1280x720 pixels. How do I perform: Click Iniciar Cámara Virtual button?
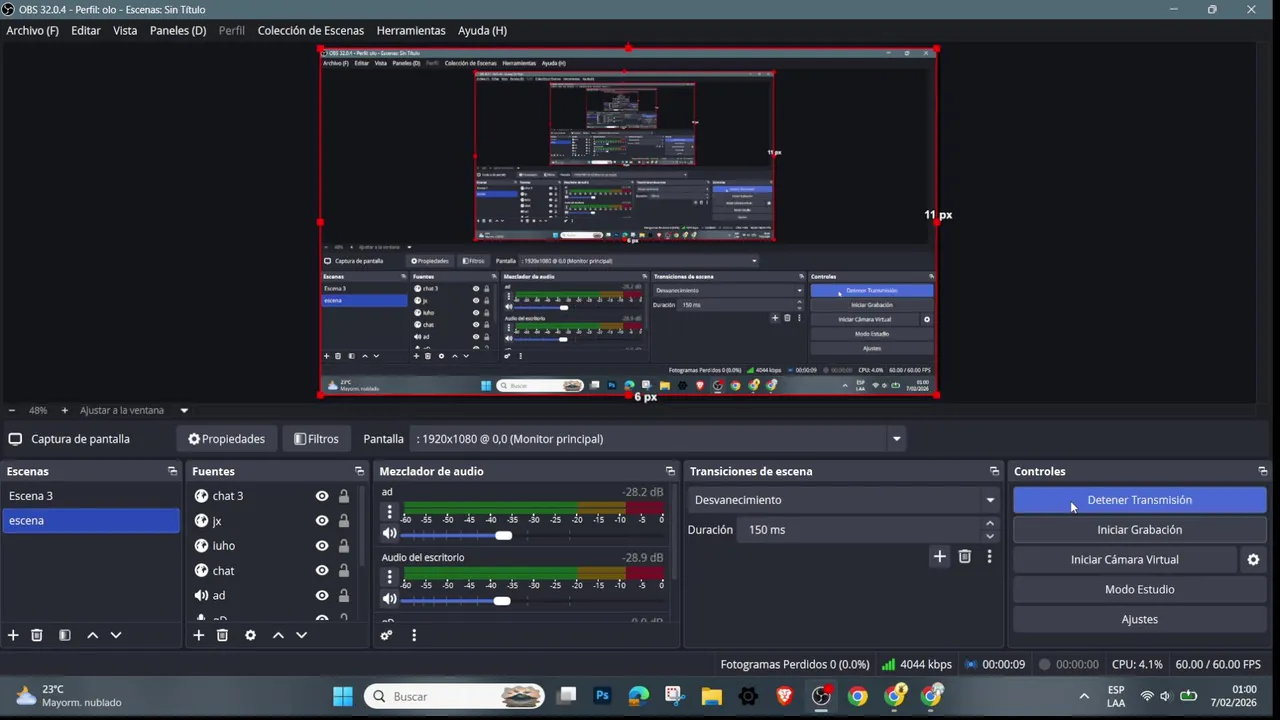(1125, 560)
